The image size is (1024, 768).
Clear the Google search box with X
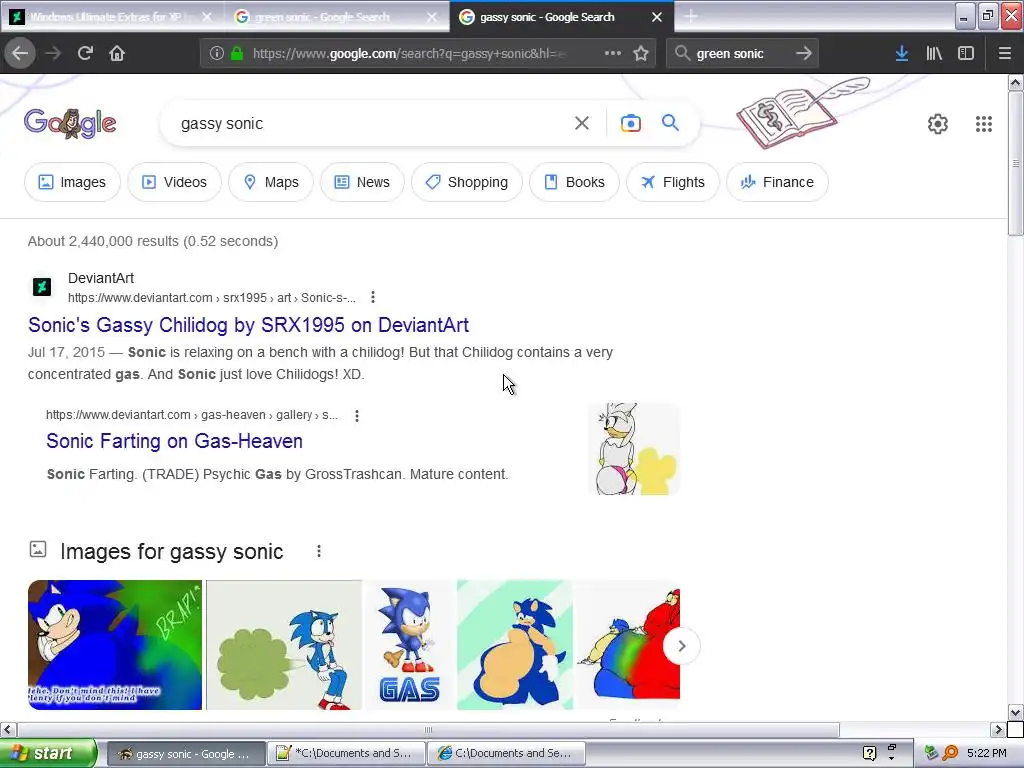(582, 123)
